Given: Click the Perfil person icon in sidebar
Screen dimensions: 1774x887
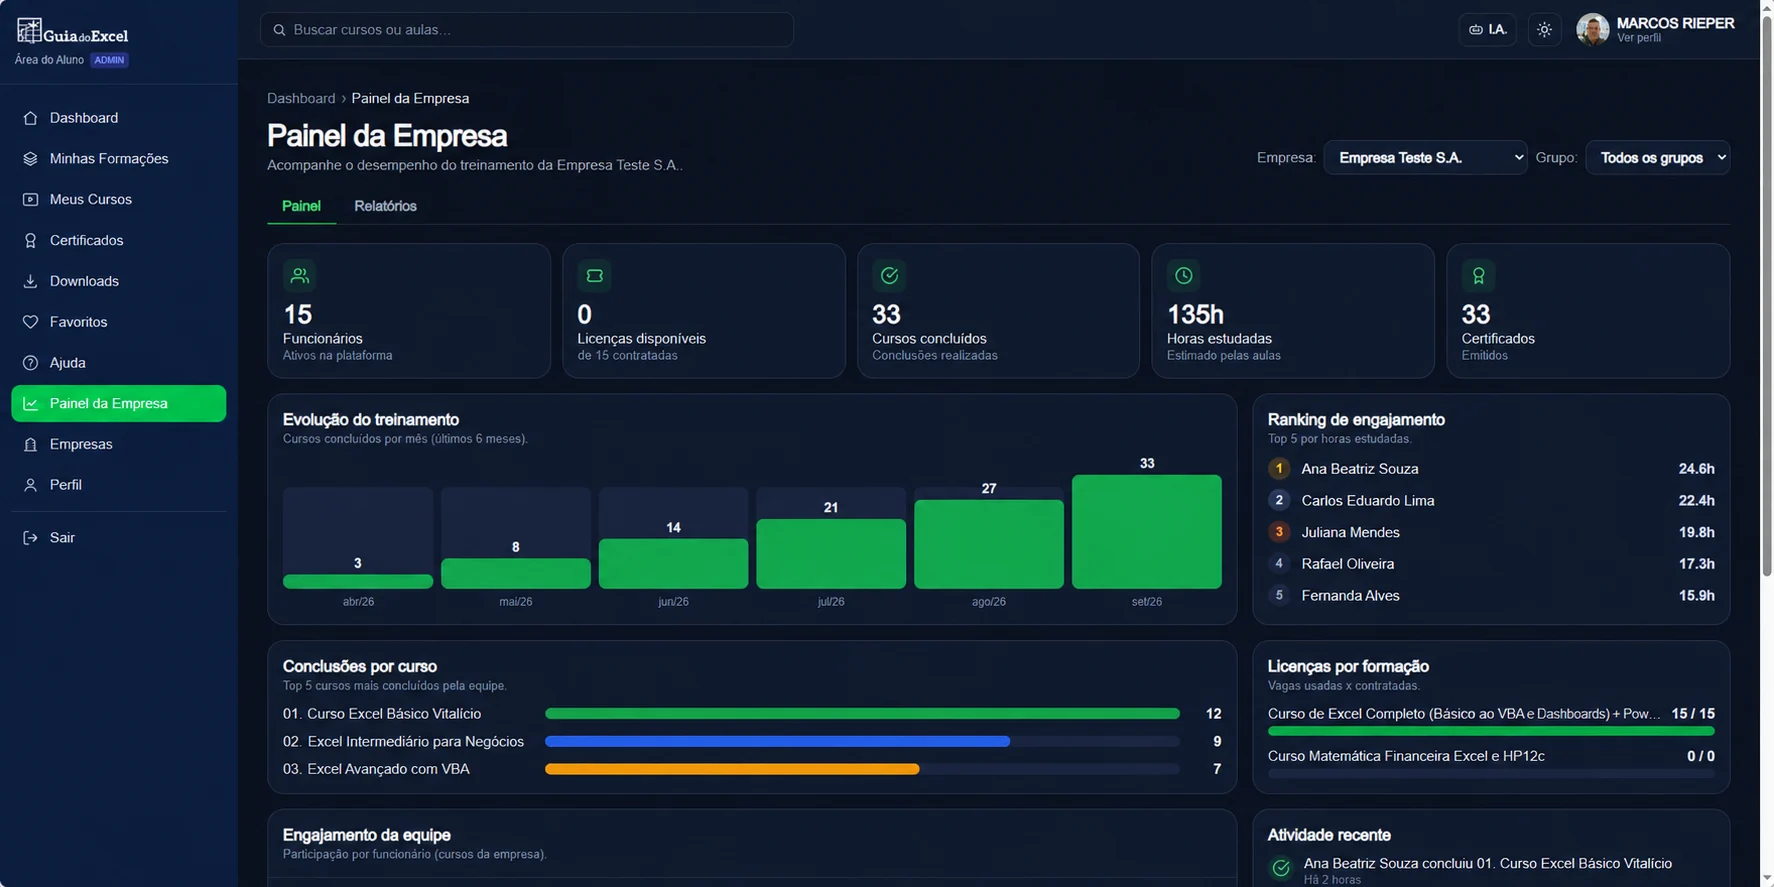Looking at the screenshot, I should tap(30, 485).
